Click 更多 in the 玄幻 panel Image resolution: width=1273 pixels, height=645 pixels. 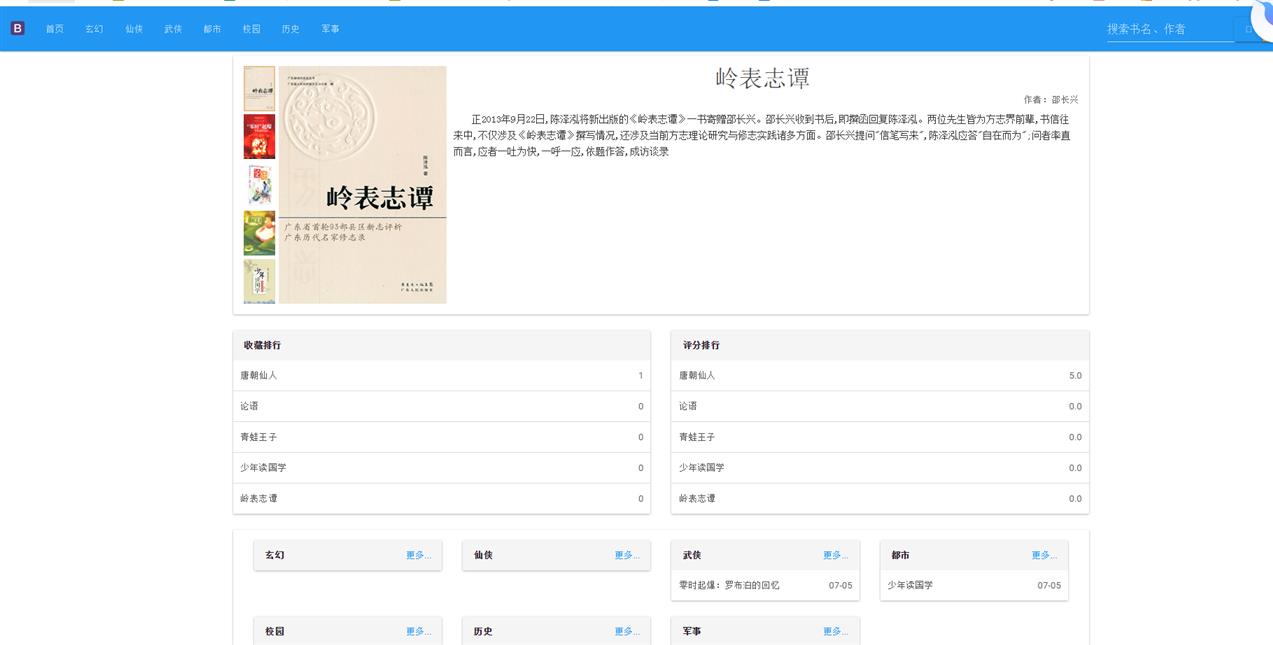pos(418,555)
